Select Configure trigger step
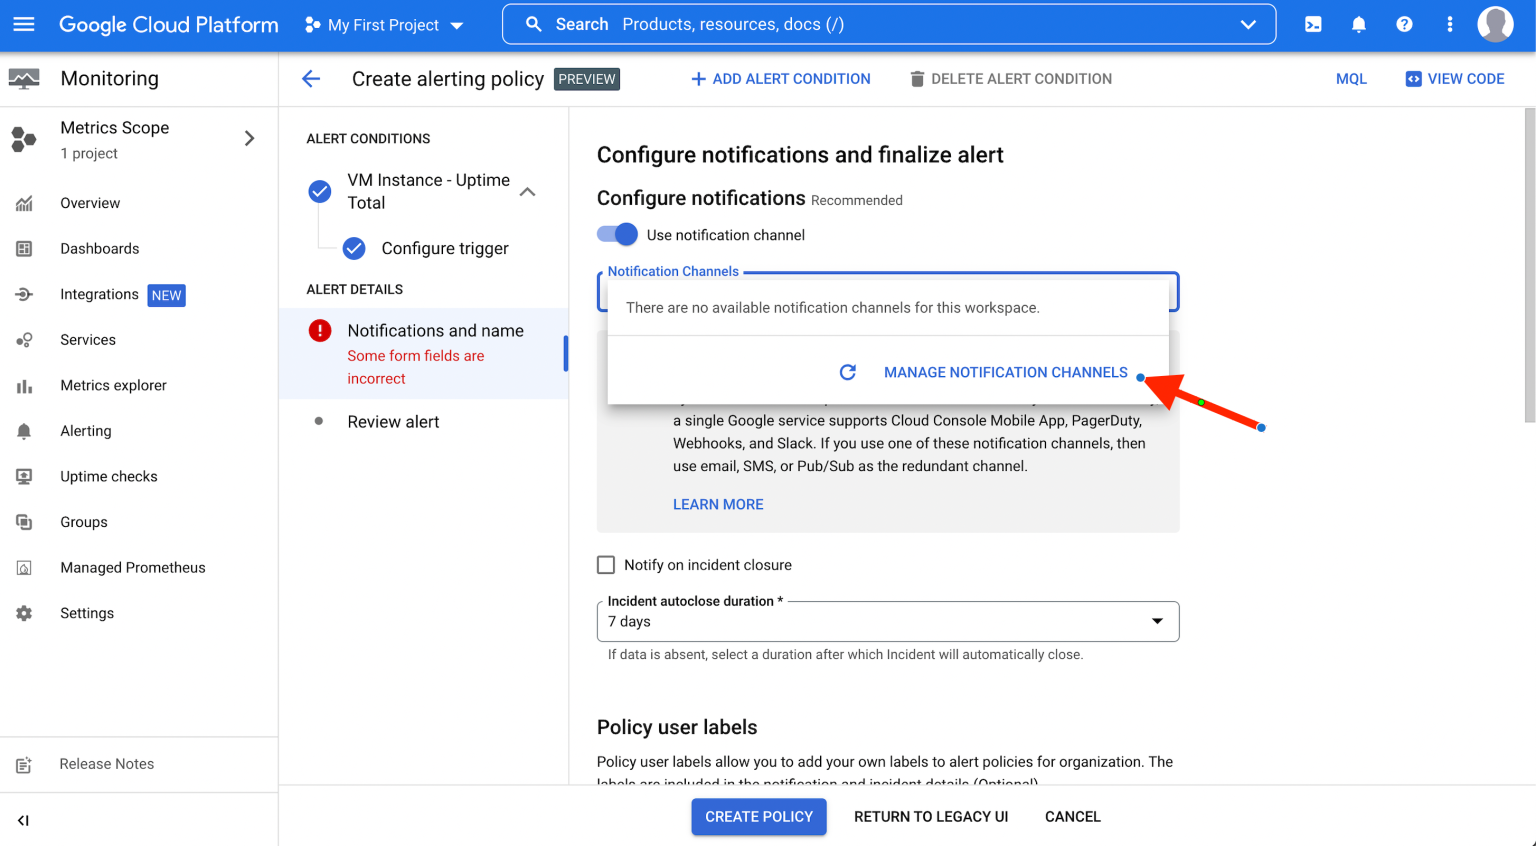Image resolution: width=1536 pixels, height=846 pixels. [445, 248]
